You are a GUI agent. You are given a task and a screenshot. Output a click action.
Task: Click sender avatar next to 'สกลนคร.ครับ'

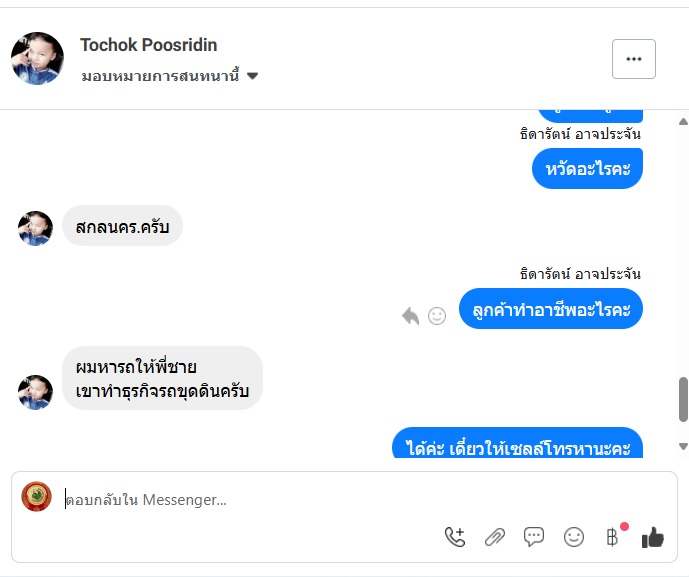35,228
